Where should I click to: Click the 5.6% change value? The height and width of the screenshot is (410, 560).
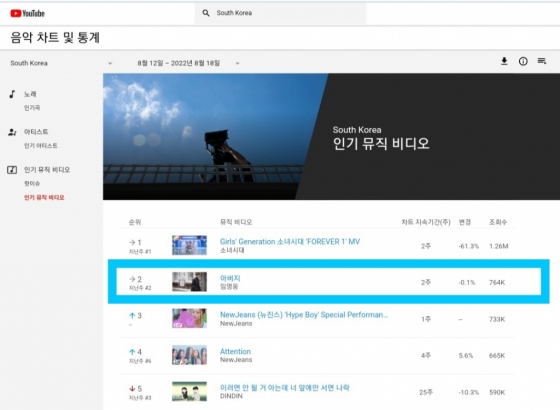point(466,356)
